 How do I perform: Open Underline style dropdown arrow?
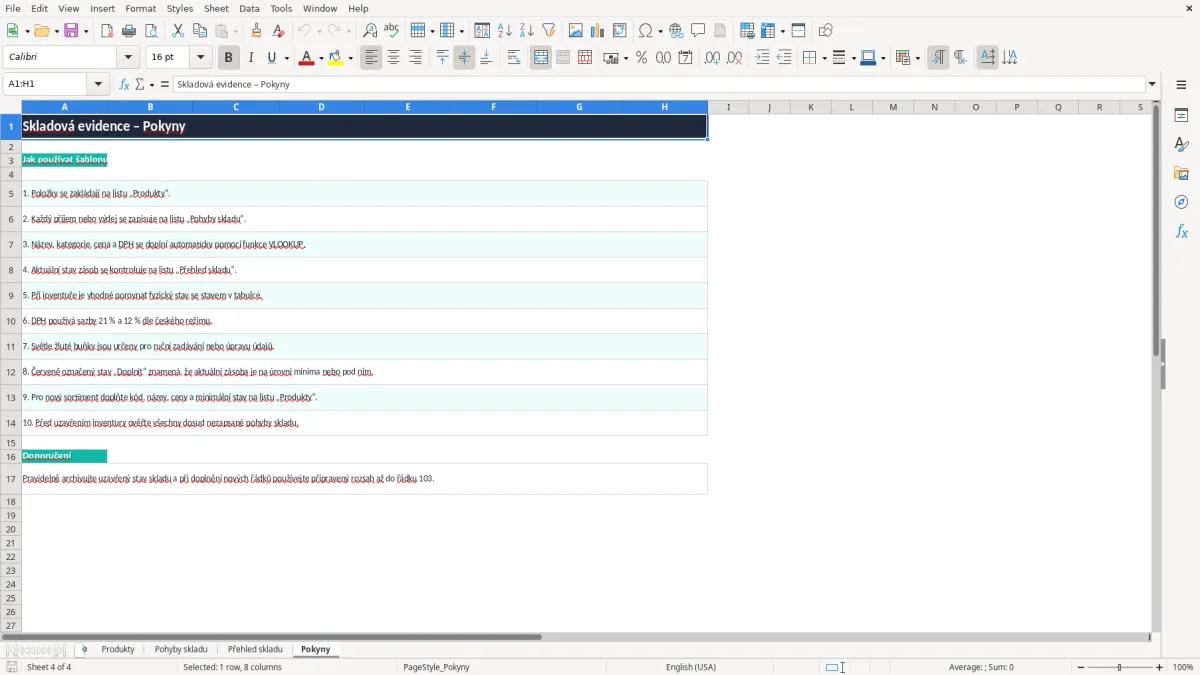tap(286, 58)
